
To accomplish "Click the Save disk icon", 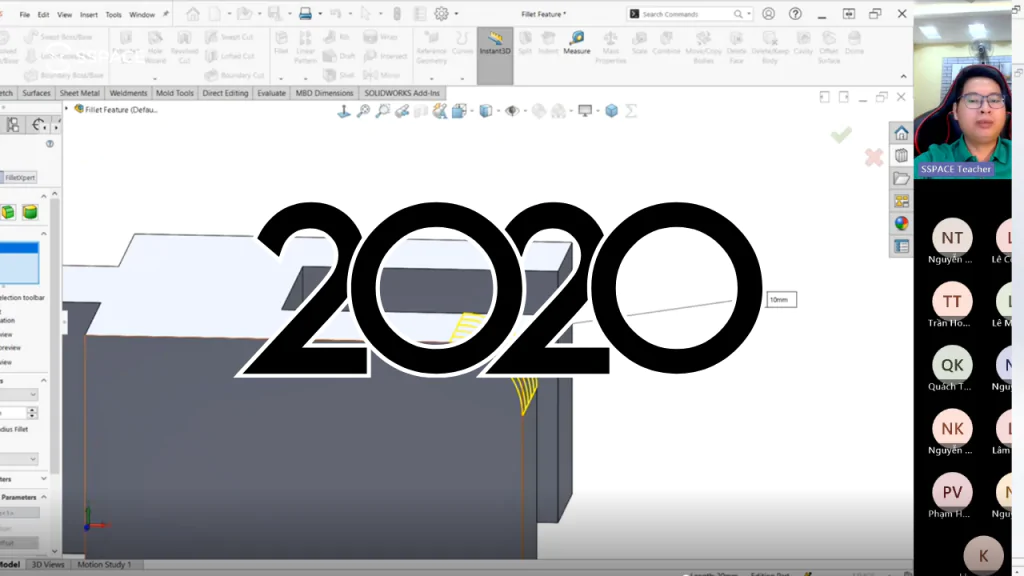I will [274, 14].
